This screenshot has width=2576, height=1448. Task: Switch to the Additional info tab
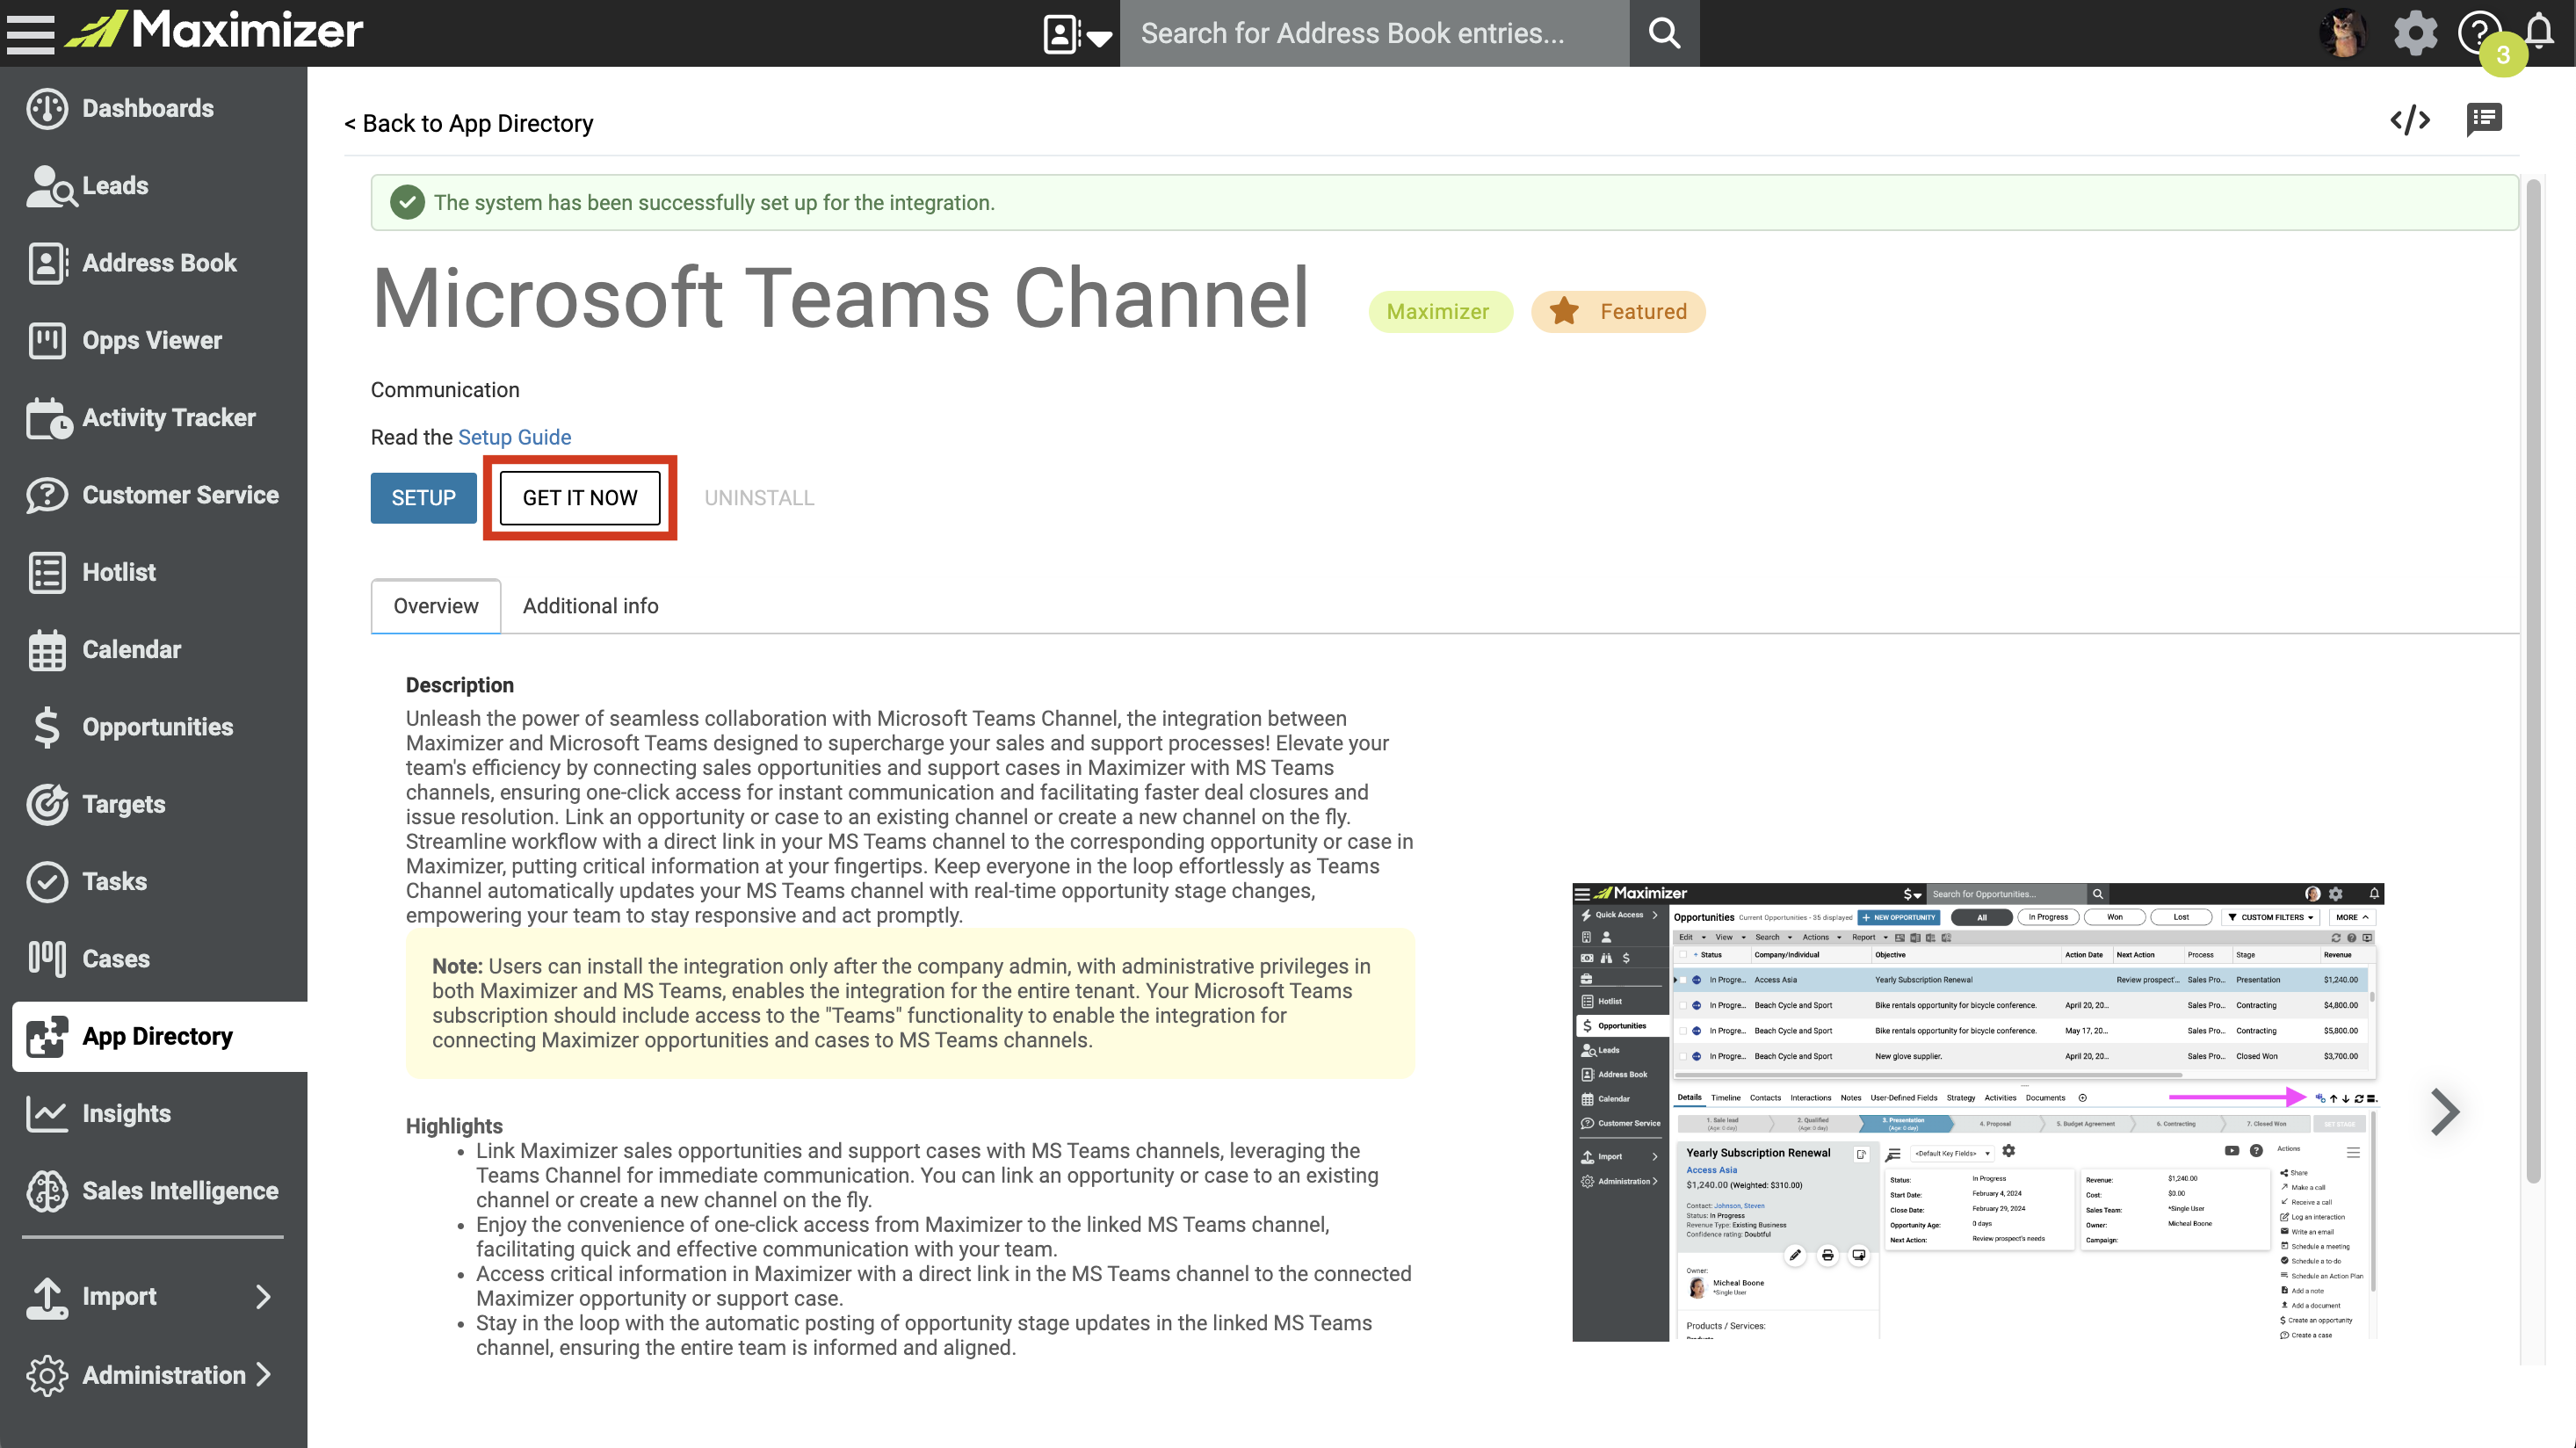pos(590,606)
